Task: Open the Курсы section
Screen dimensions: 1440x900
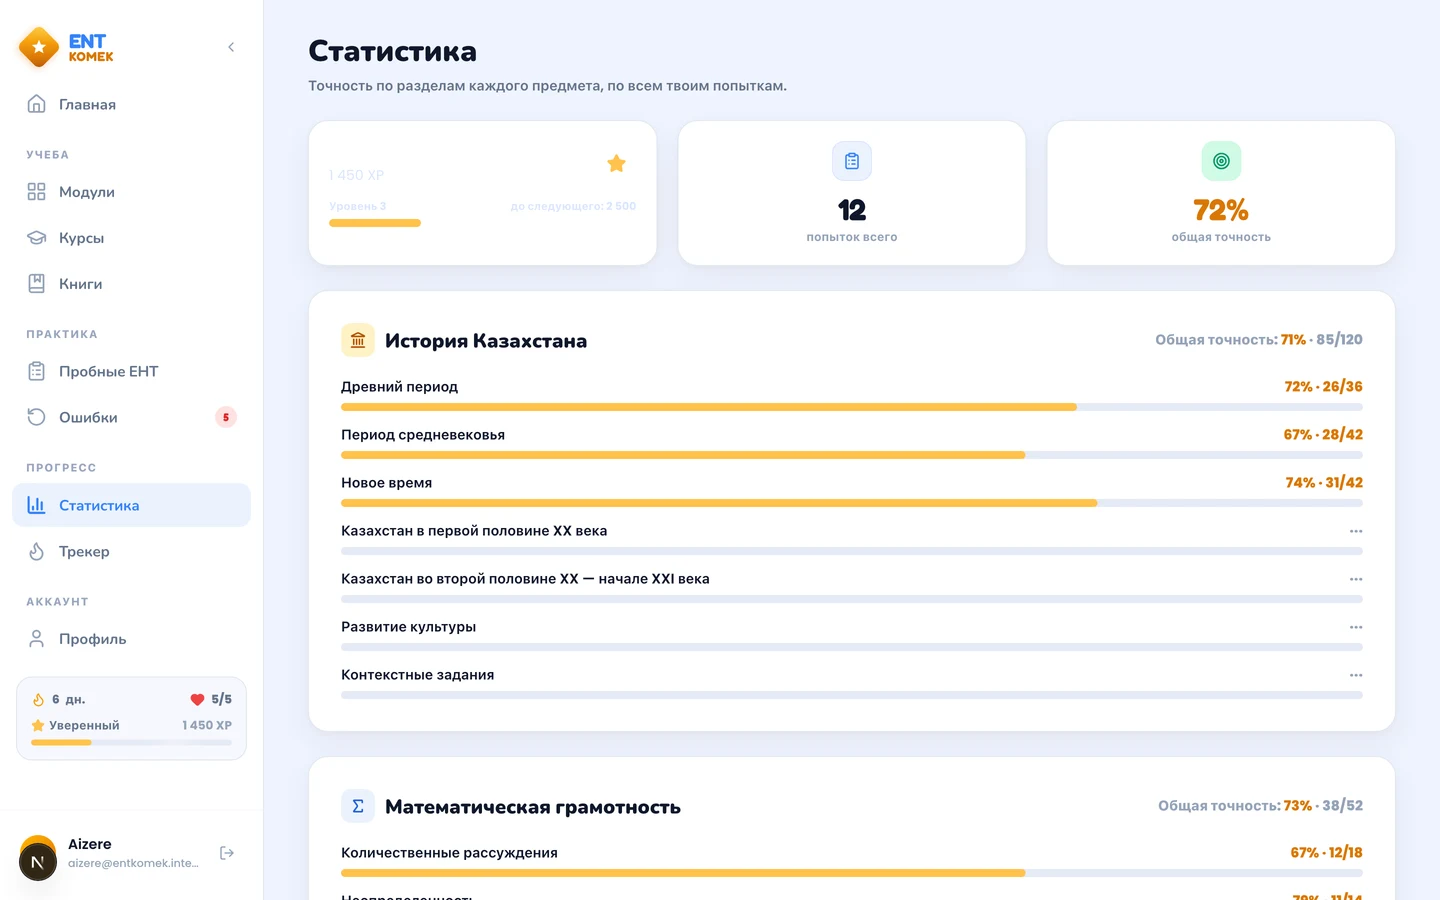Action: click(131, 238)
